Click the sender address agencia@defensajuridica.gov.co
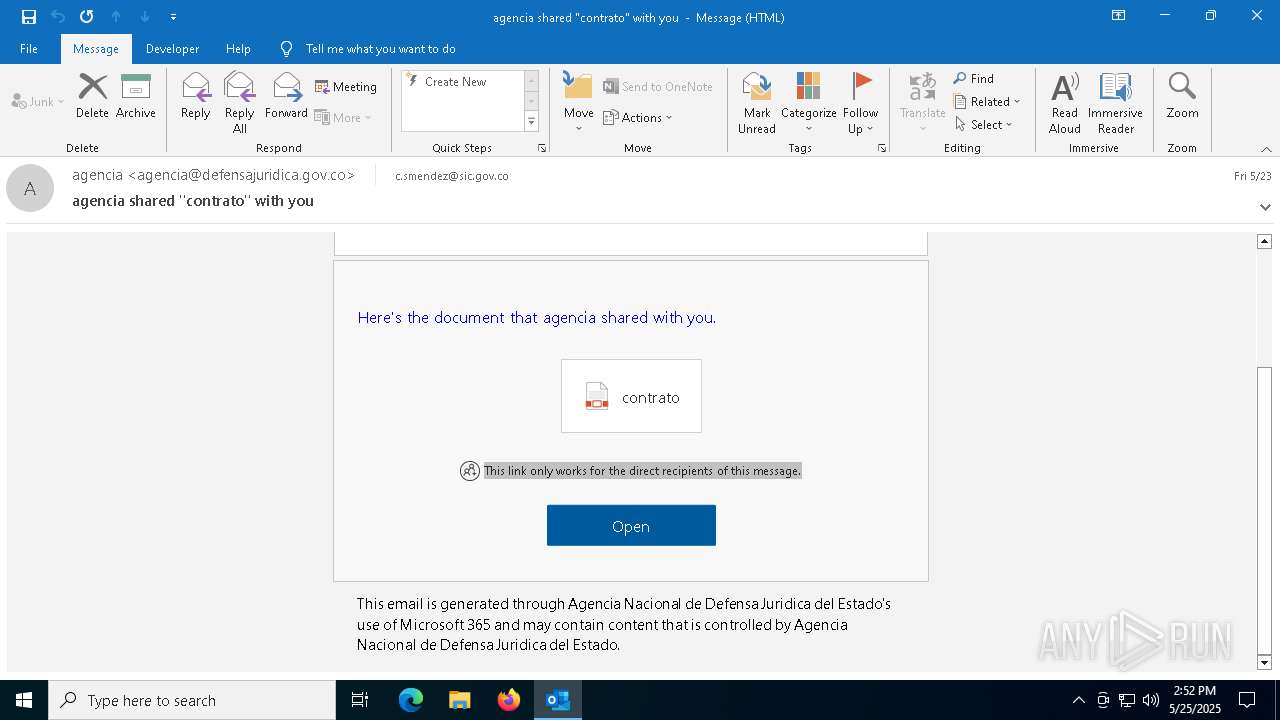Viewport: 1280px width, 720px height. pyautogui.click(x=241, y=175)
